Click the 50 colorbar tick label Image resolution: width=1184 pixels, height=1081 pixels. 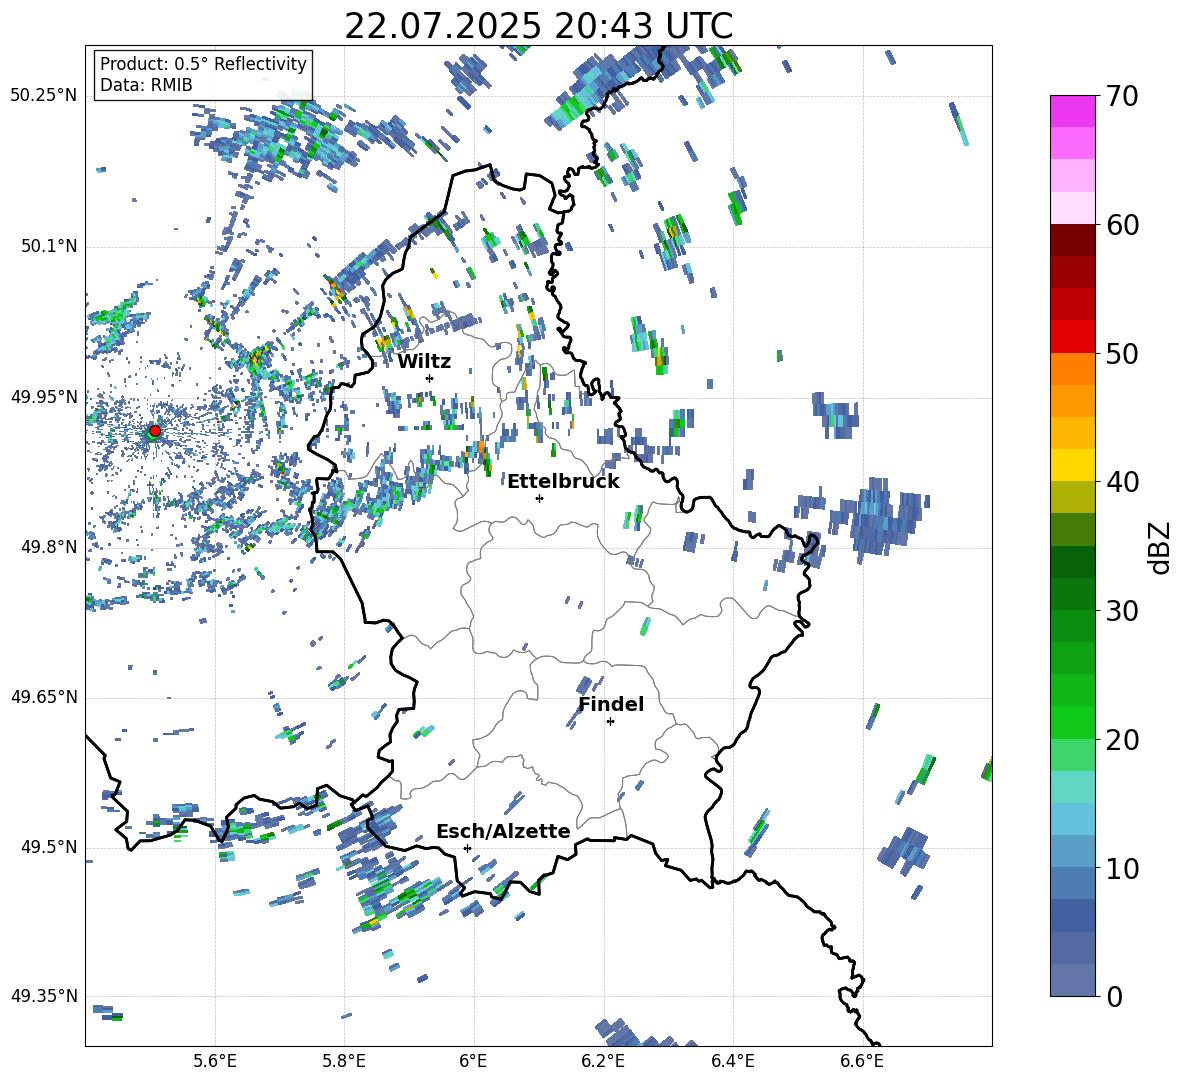click(1122, 354)
